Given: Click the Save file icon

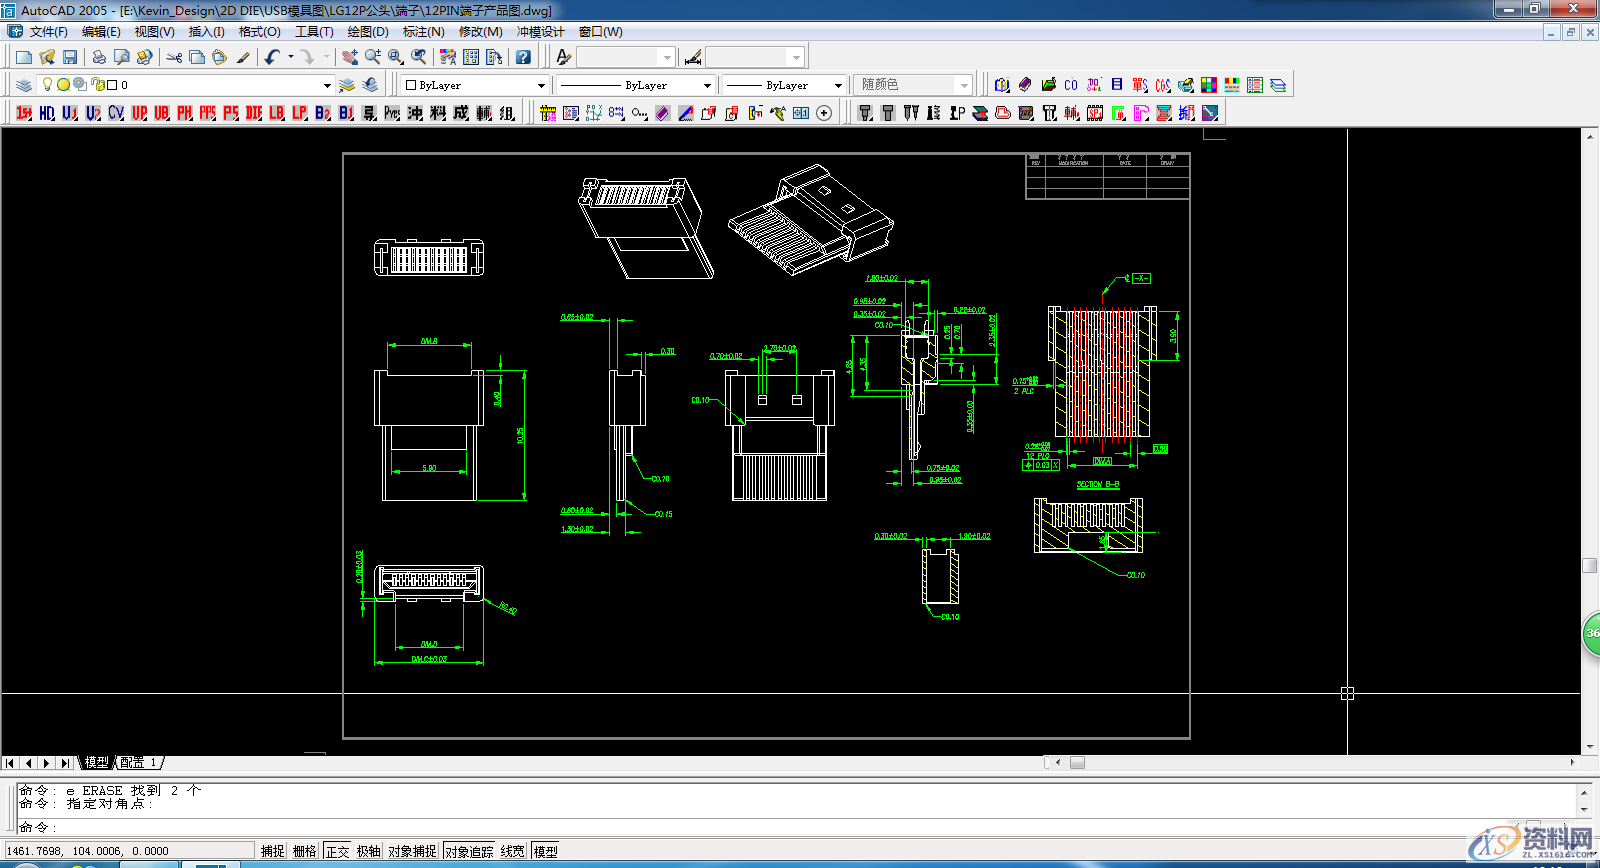Looking at the screenshot, I should 70,57.
